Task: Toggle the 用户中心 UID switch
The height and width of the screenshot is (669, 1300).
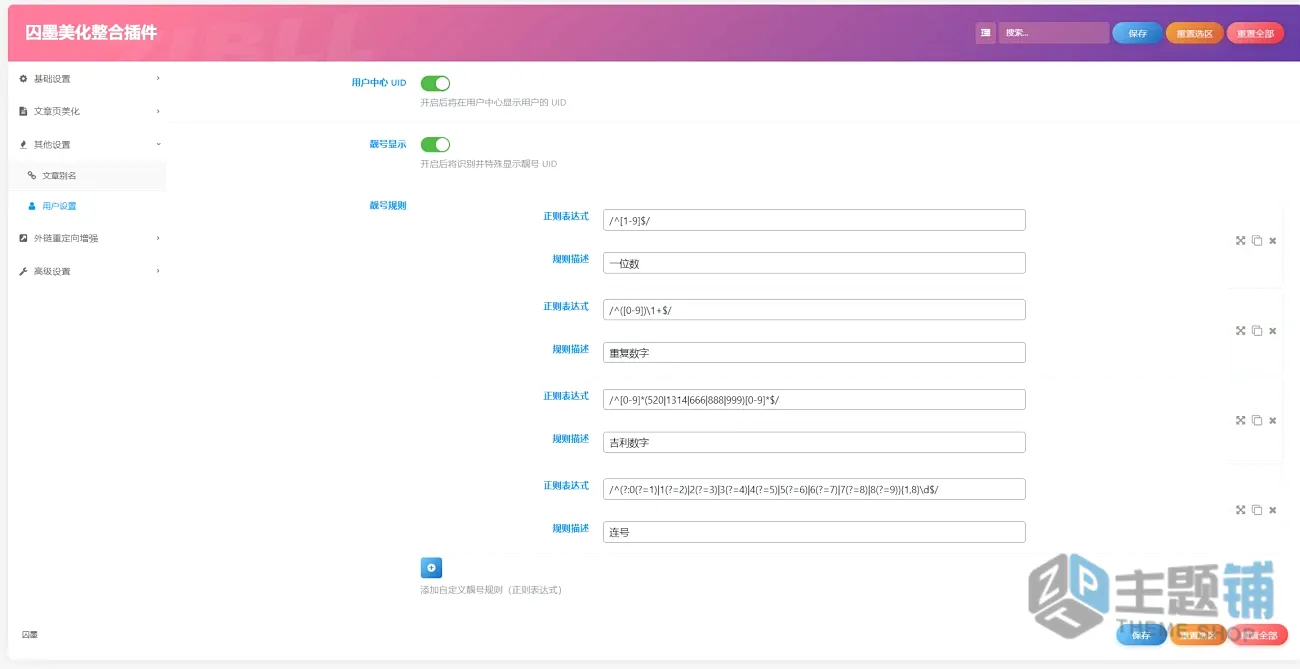Action: (x=435, y=84)
